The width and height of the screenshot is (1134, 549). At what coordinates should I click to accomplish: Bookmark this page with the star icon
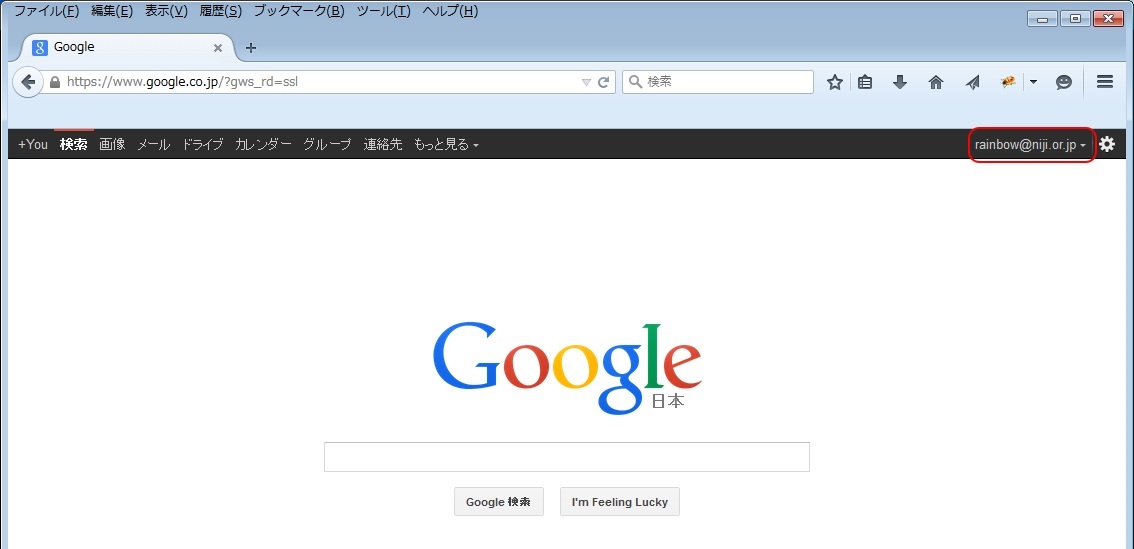835,82
